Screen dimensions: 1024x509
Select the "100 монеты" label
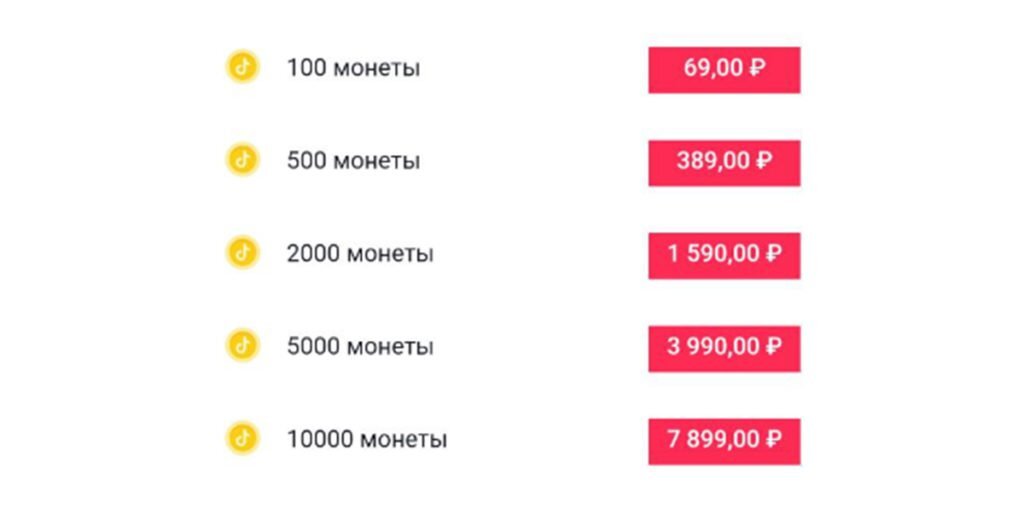tap(353, 68)
